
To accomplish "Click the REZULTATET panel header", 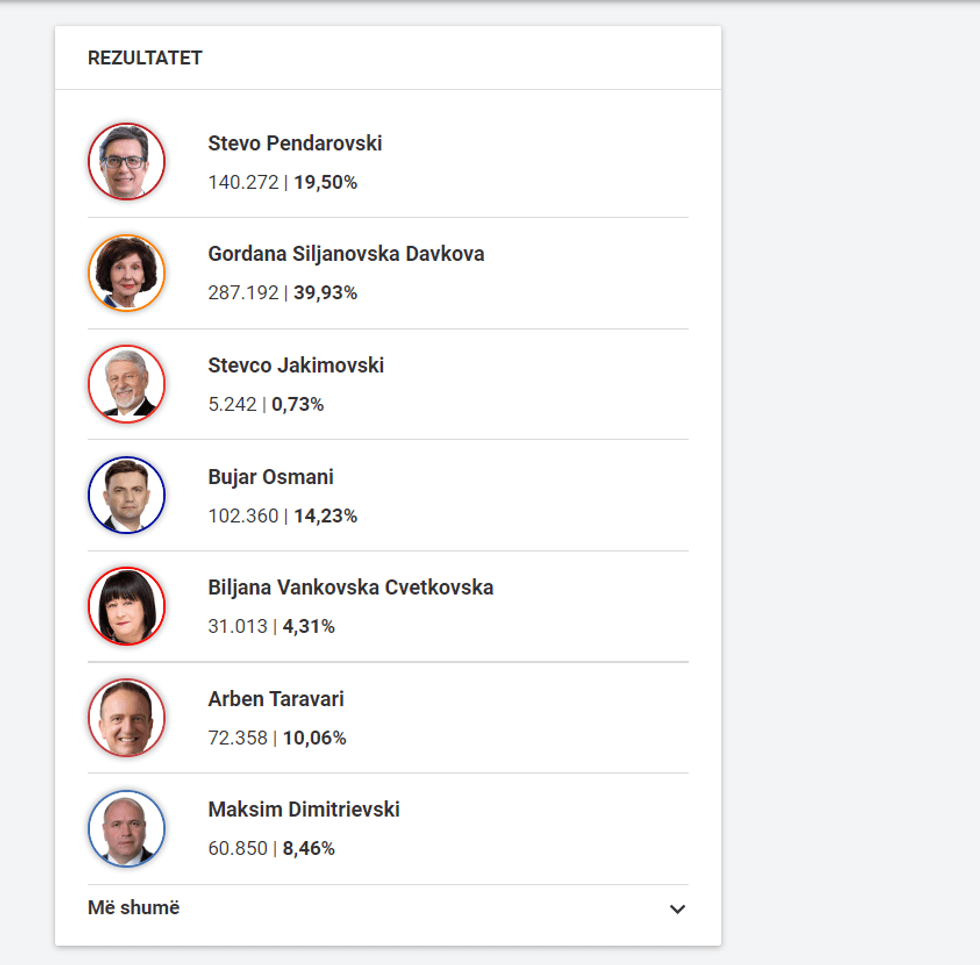I will (x=145, y=58).
